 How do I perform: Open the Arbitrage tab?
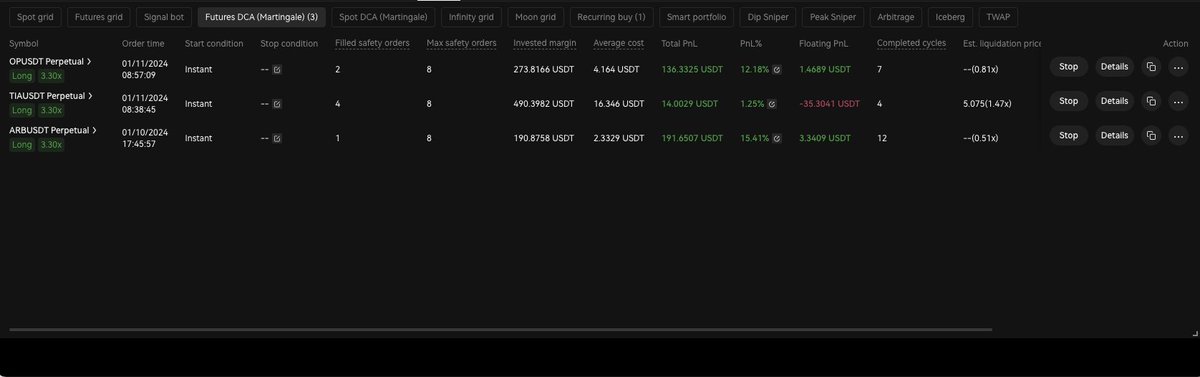point(895,17)
